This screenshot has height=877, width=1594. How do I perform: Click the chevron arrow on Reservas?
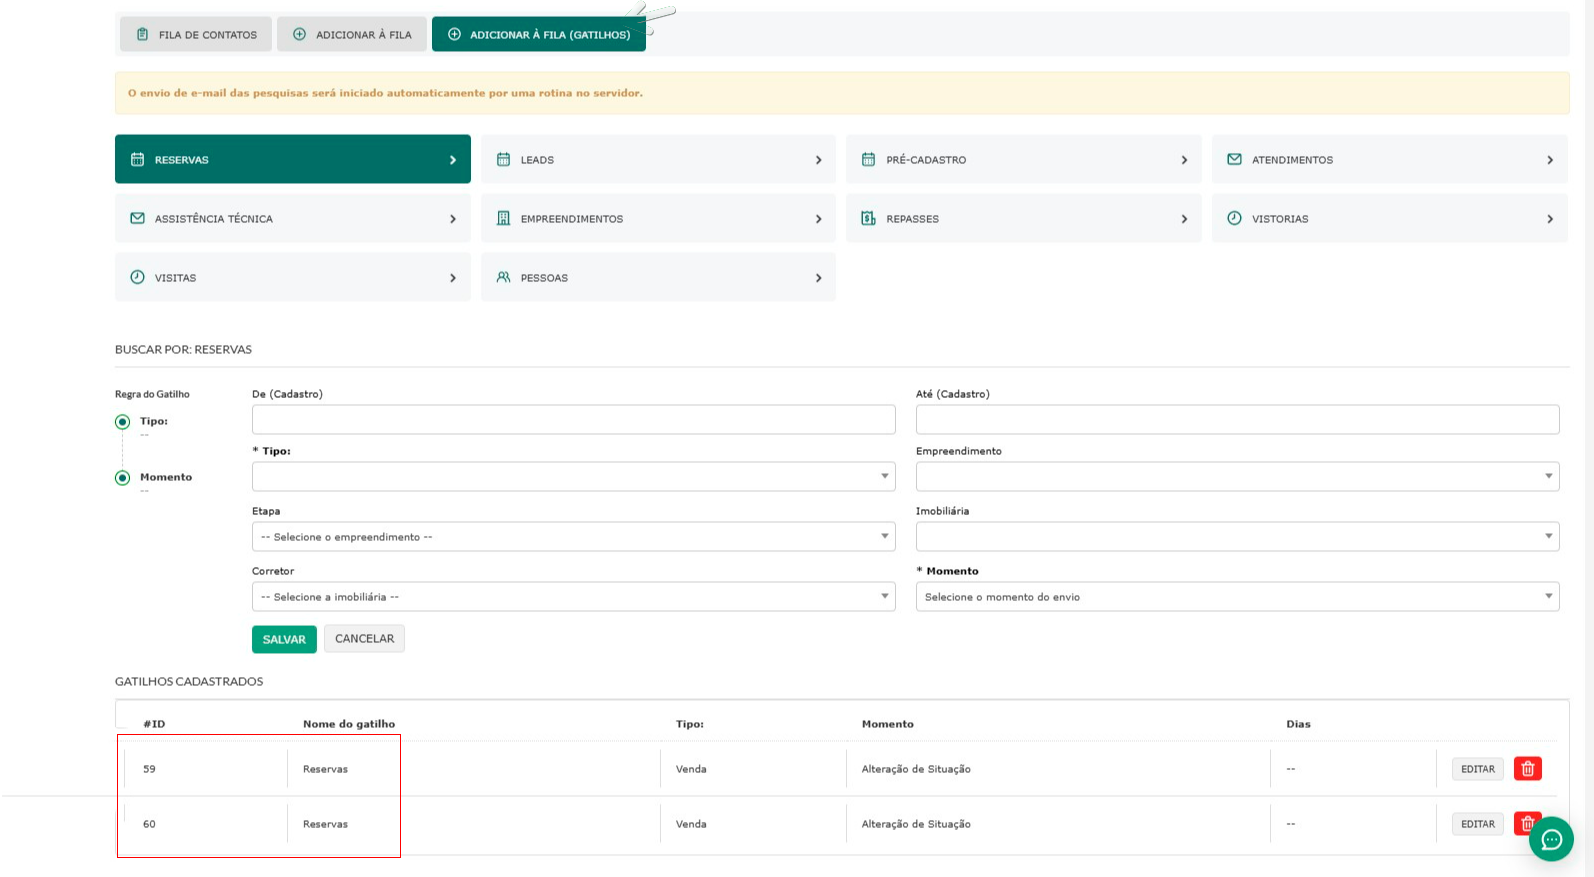coord(453,160)
